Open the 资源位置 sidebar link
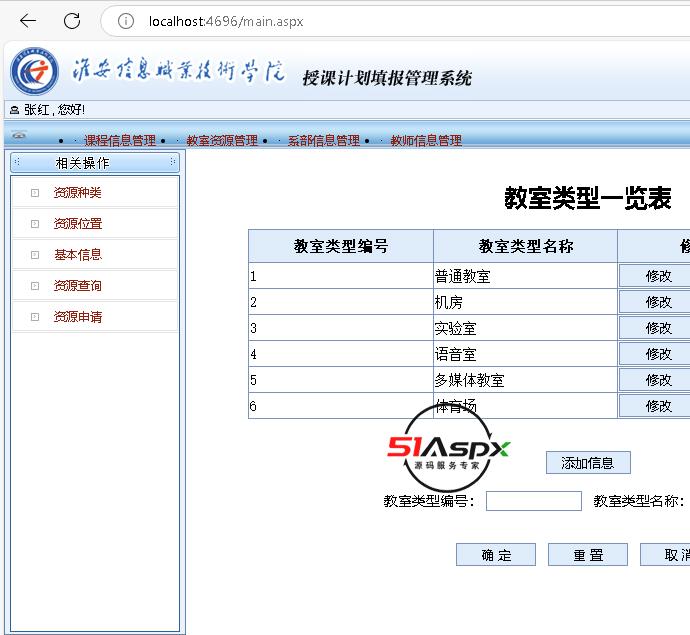 [x=77, y=224]
